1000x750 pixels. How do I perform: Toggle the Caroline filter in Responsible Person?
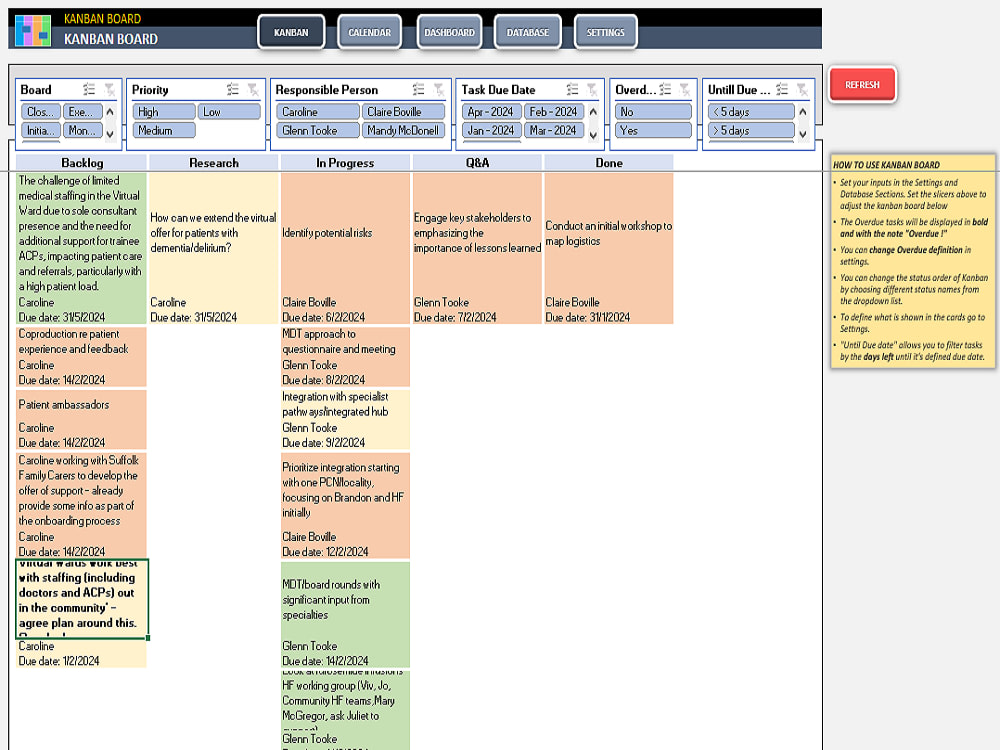pos(317,111)
